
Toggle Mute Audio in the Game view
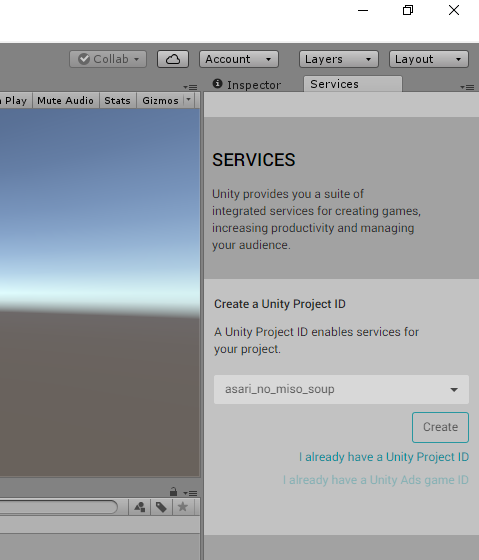(65, 101)
